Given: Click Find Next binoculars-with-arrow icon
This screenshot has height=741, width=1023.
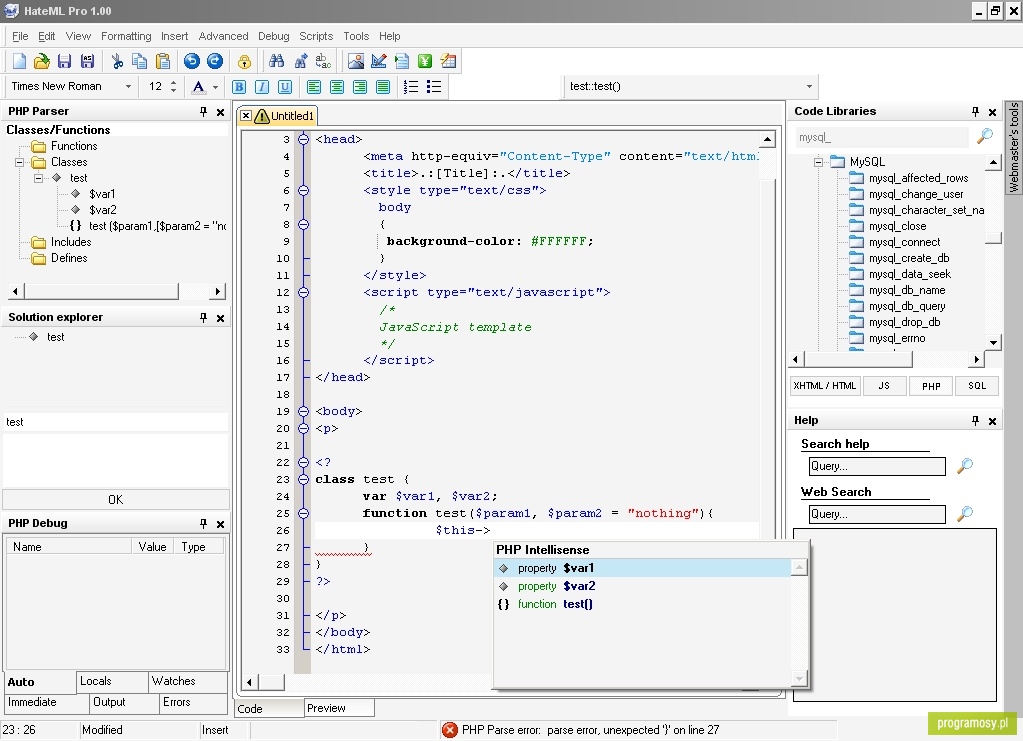Looking at the screenshot, I should pyautogui.click(x=300, y=61).
